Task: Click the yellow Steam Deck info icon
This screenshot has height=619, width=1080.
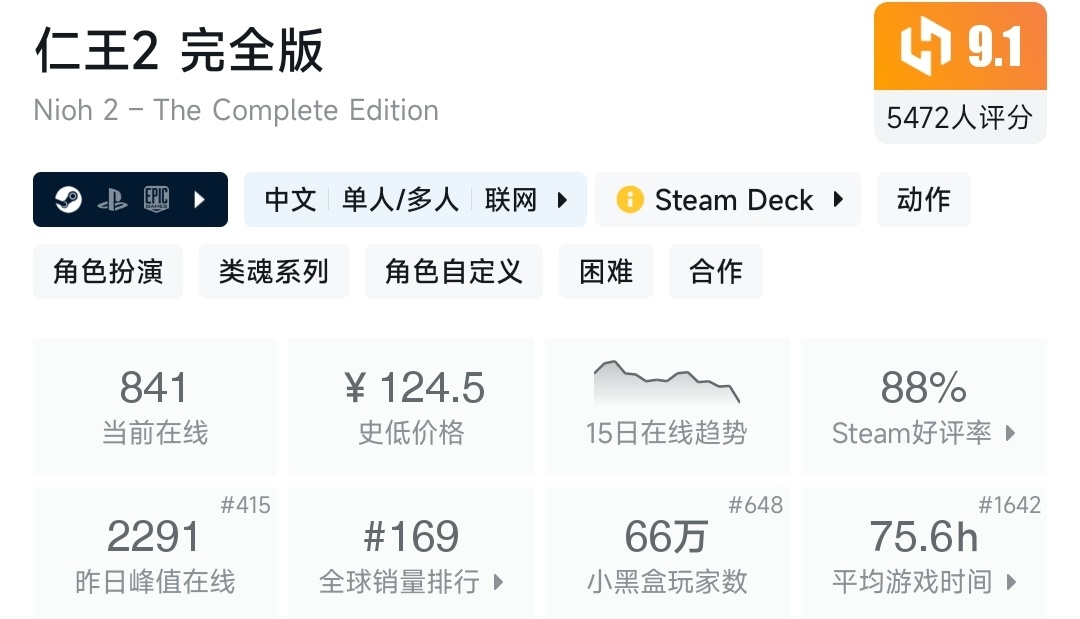Action: click(629, 200)
